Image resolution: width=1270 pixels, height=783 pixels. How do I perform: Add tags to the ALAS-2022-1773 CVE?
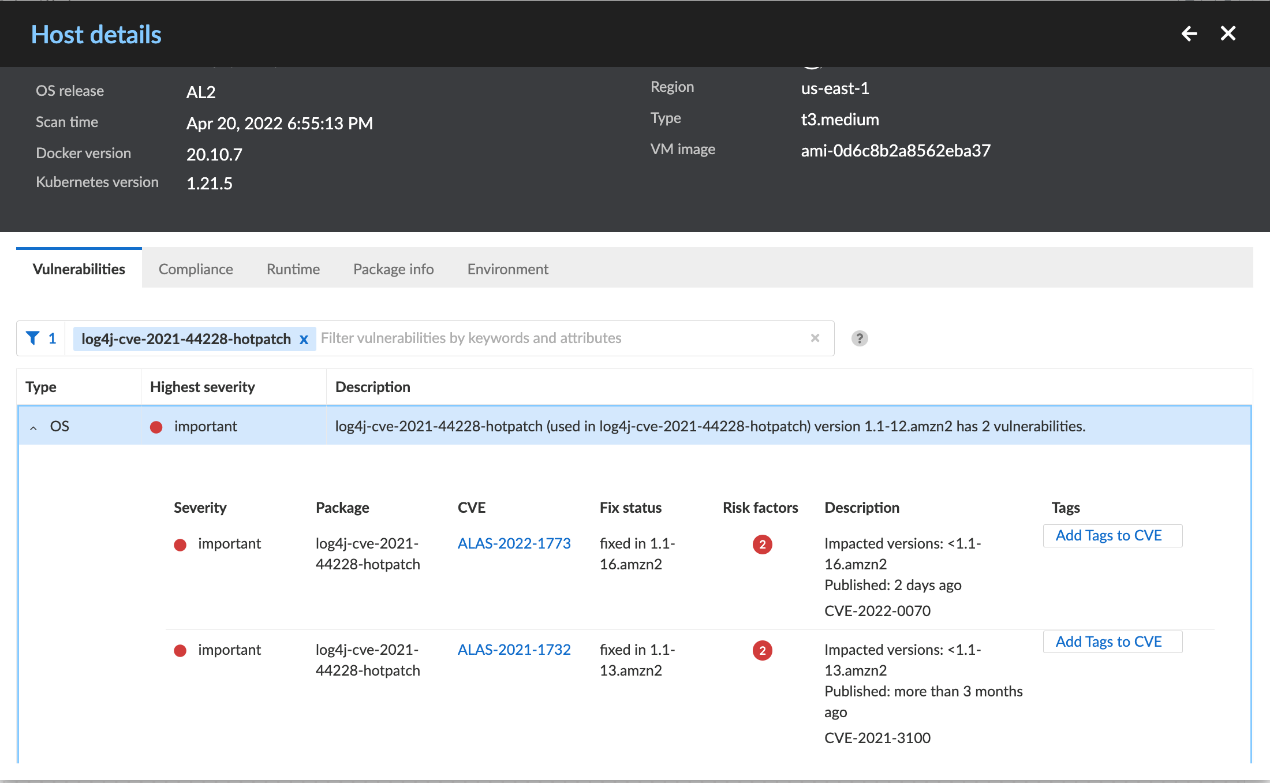(x=1109, y=535)
